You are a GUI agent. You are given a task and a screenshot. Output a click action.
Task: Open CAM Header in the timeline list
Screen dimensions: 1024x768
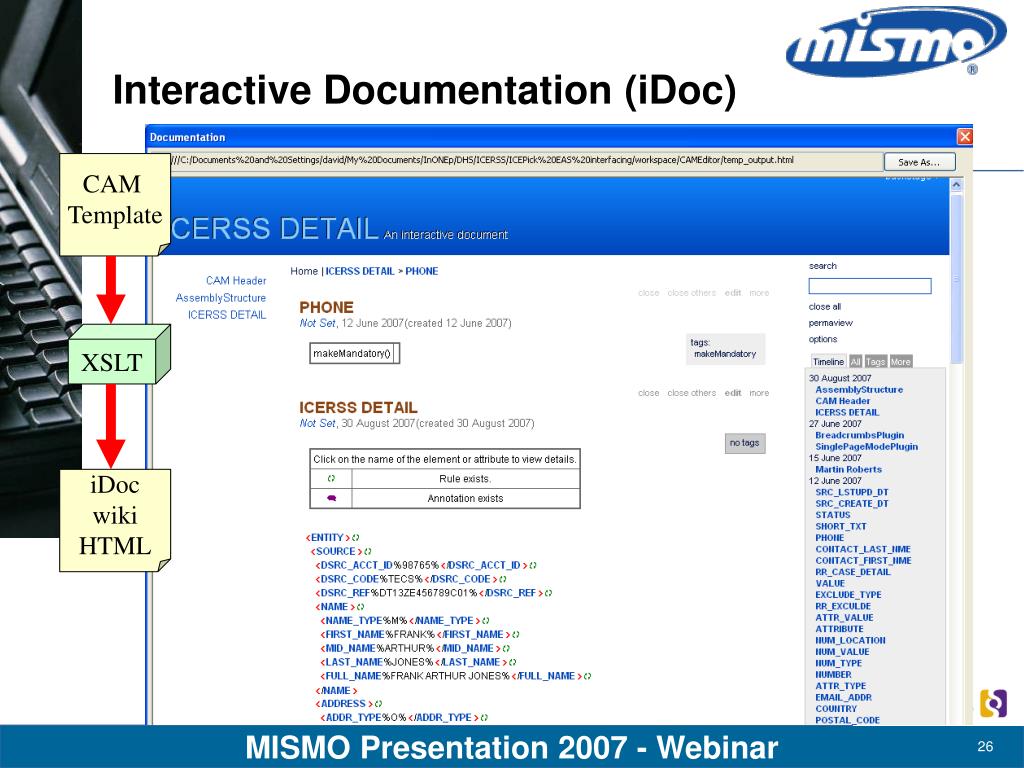tap(842, 401)
